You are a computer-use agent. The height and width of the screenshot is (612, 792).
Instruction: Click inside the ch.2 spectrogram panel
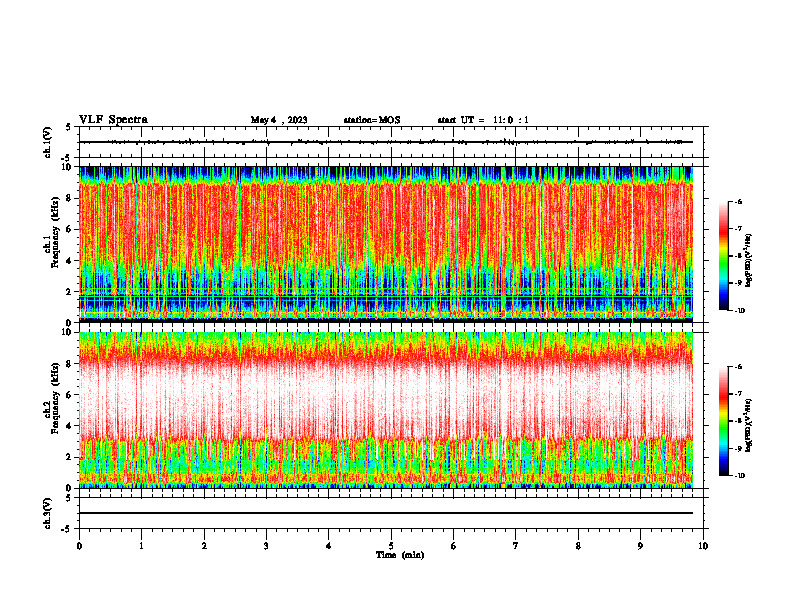[386, 410]
